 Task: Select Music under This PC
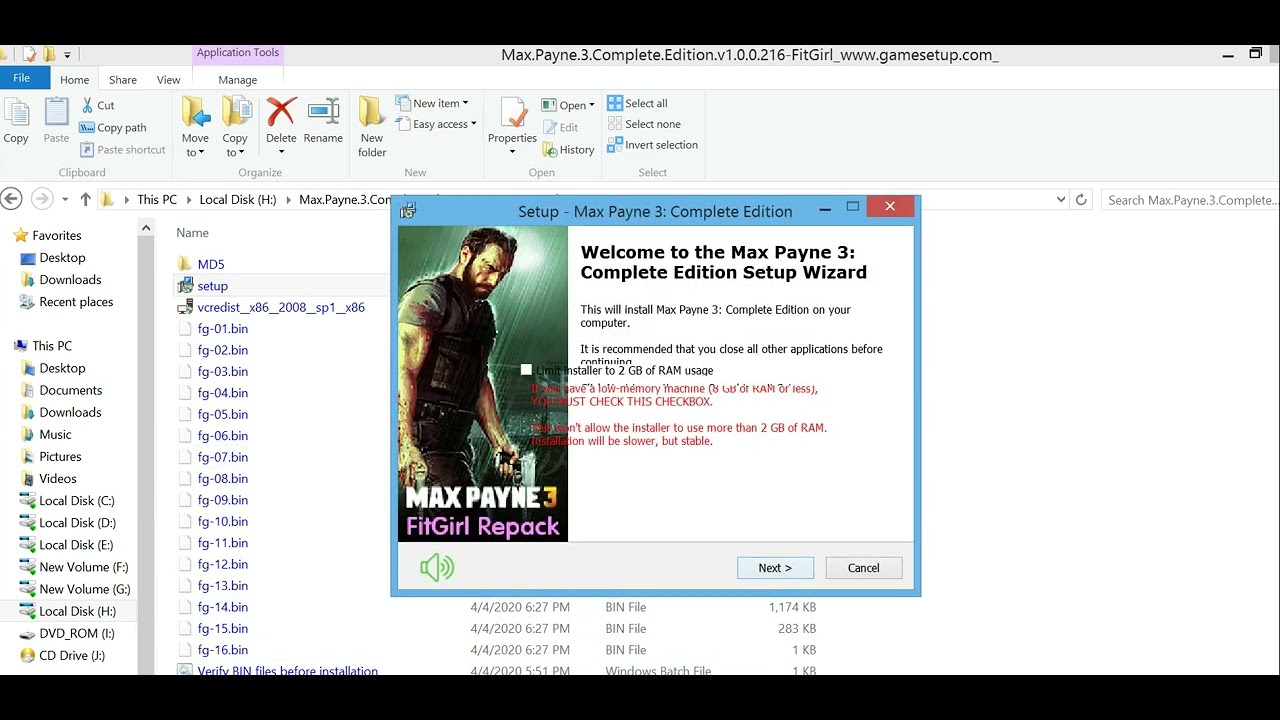pyautogui.click(x=55, y=434)
